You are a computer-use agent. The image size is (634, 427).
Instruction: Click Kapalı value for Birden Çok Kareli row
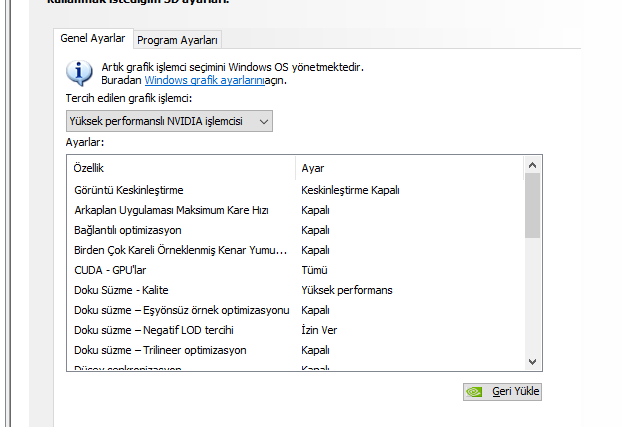pos(315,250)
